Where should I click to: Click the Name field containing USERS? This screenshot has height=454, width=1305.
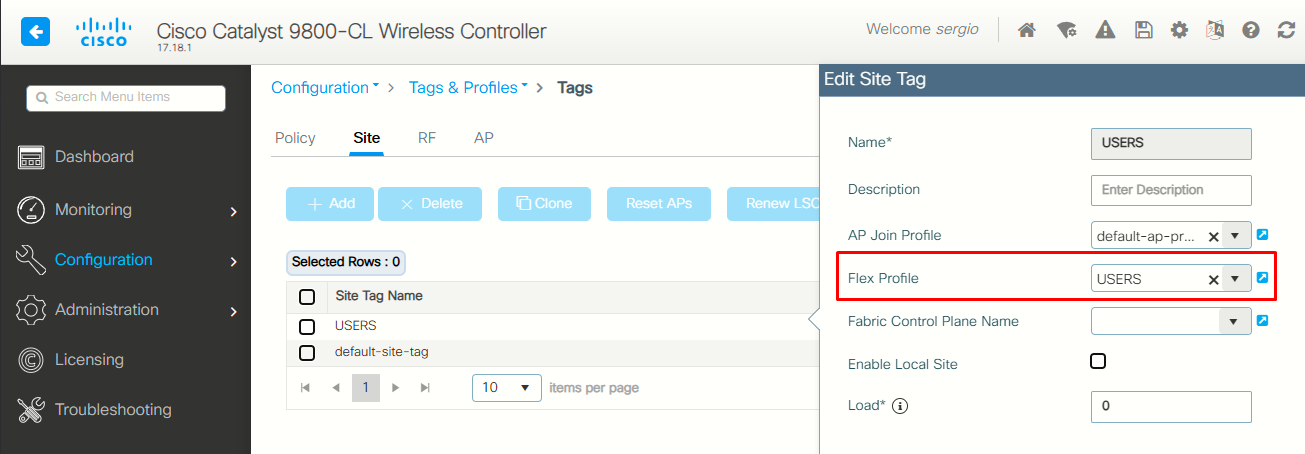(x=1171, y=143)
